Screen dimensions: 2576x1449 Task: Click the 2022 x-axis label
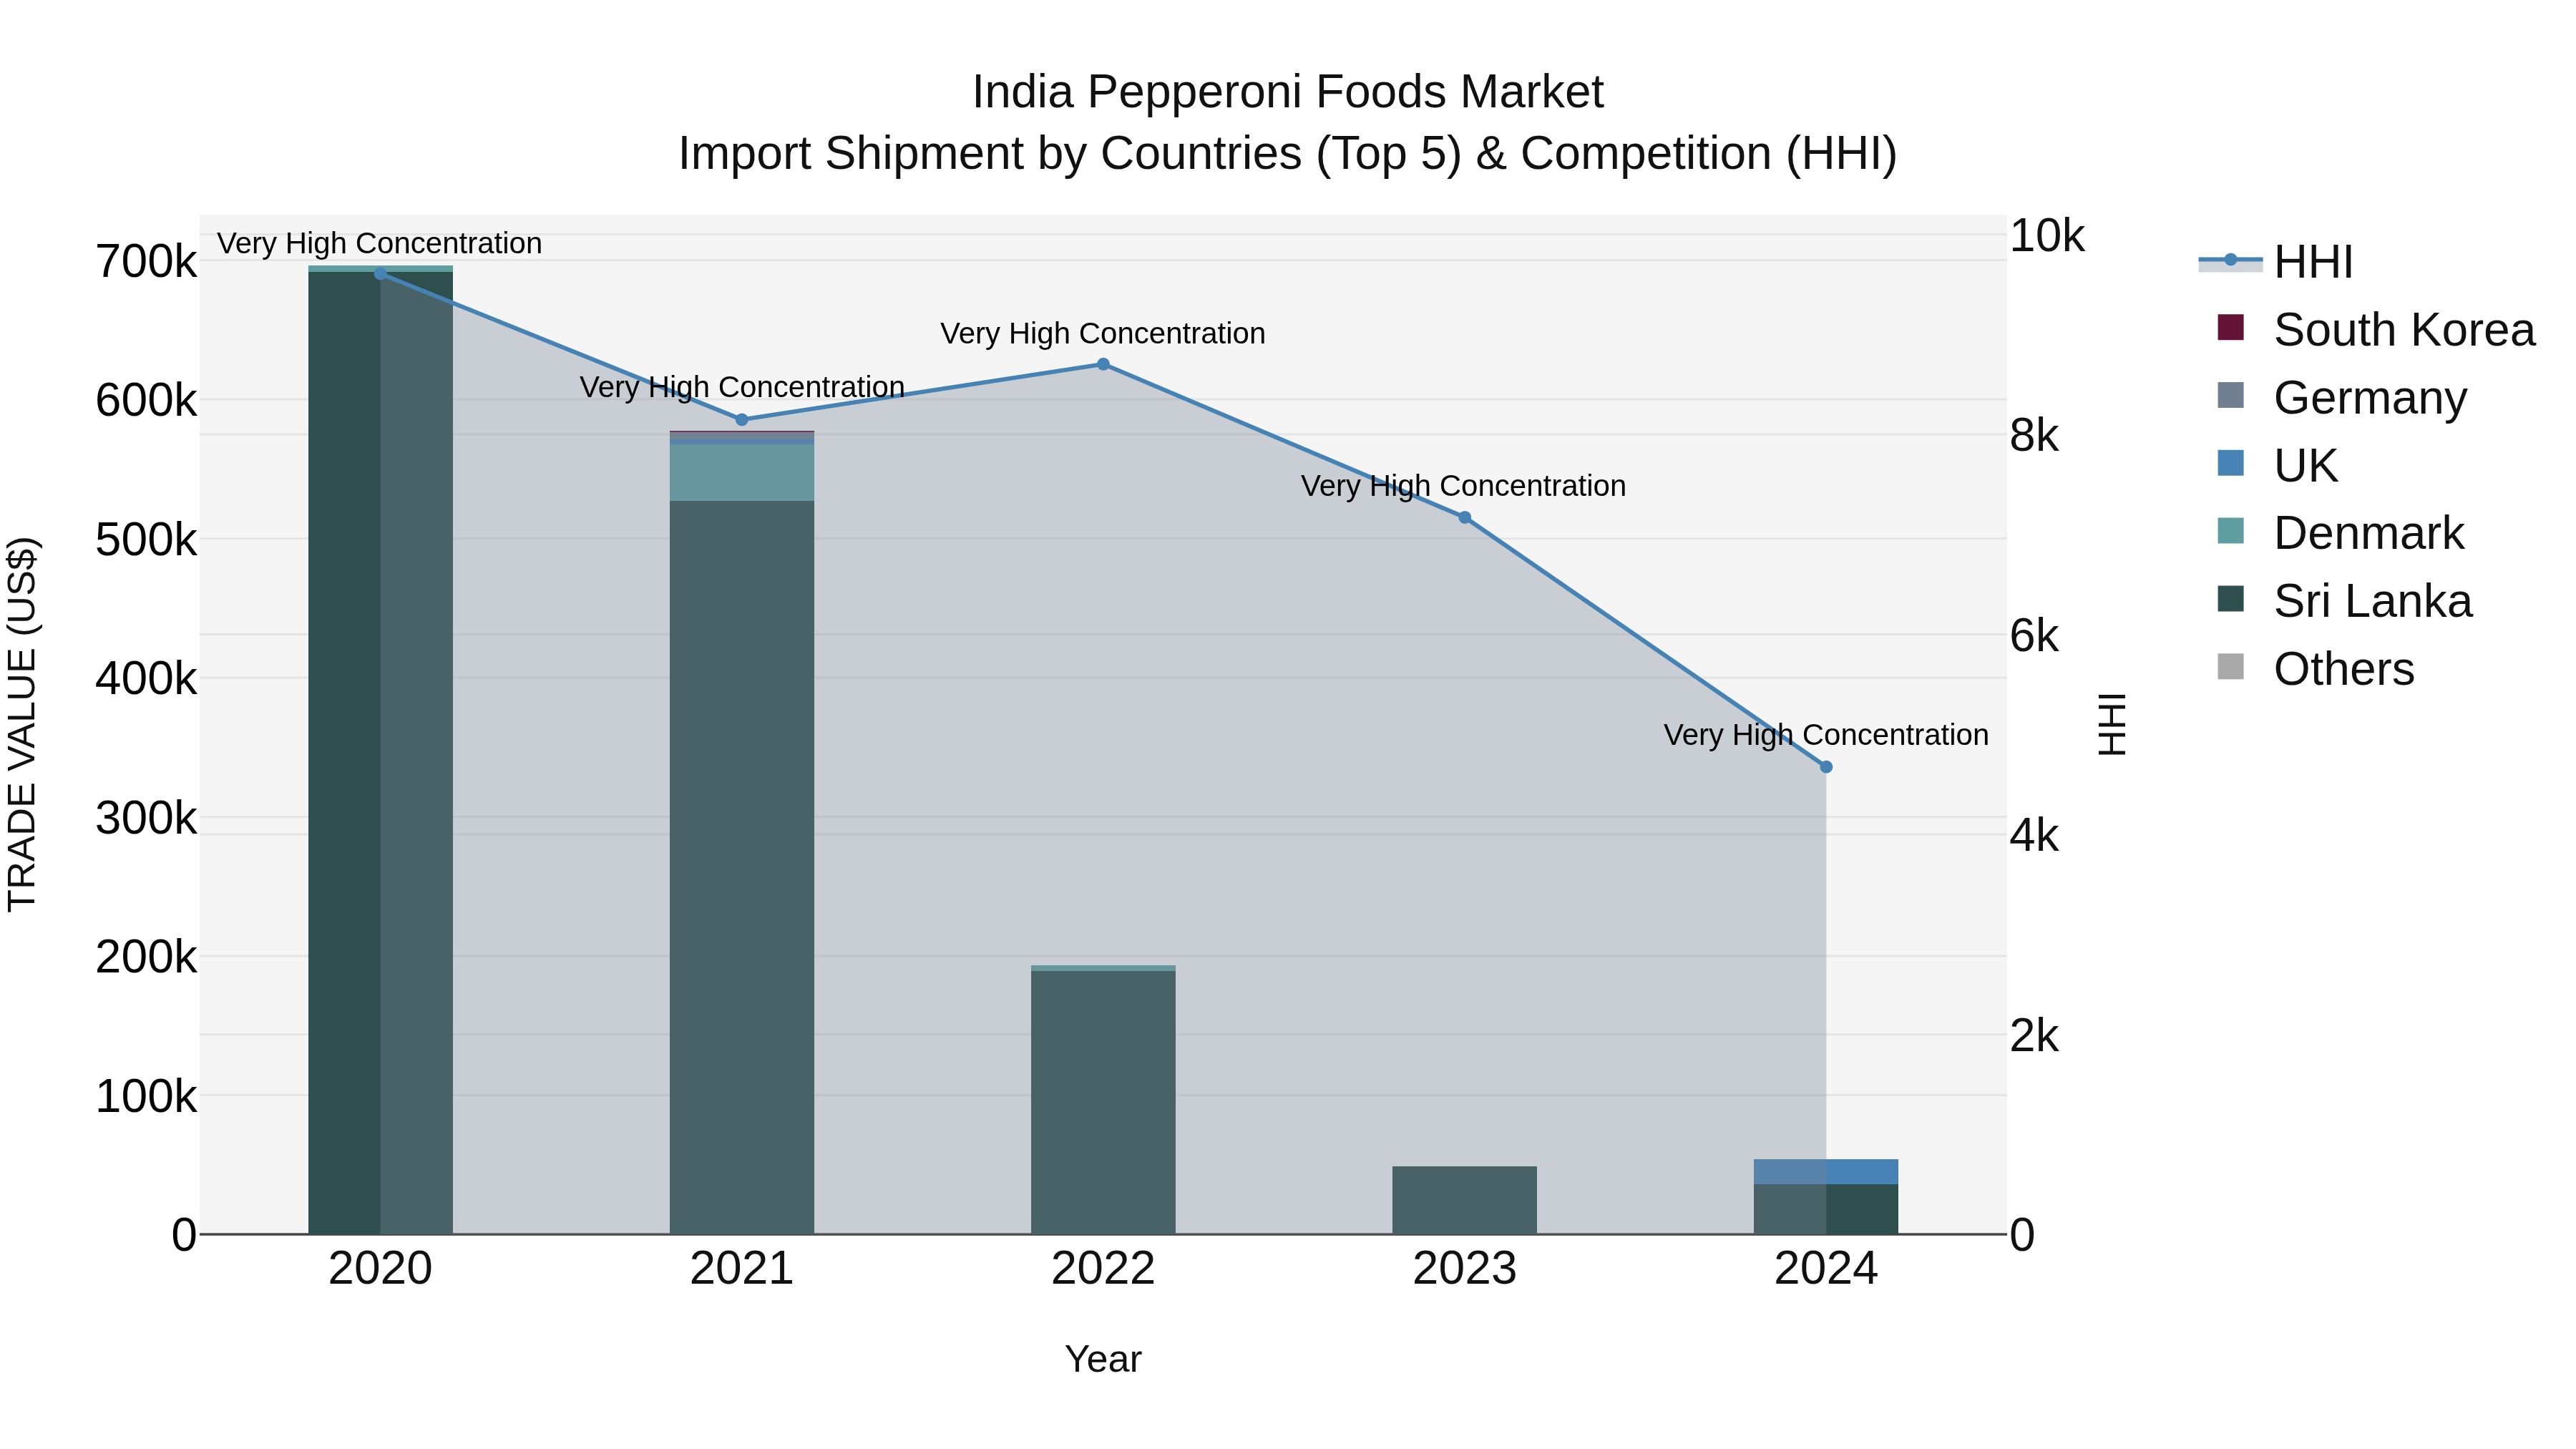point(1103,1269)
